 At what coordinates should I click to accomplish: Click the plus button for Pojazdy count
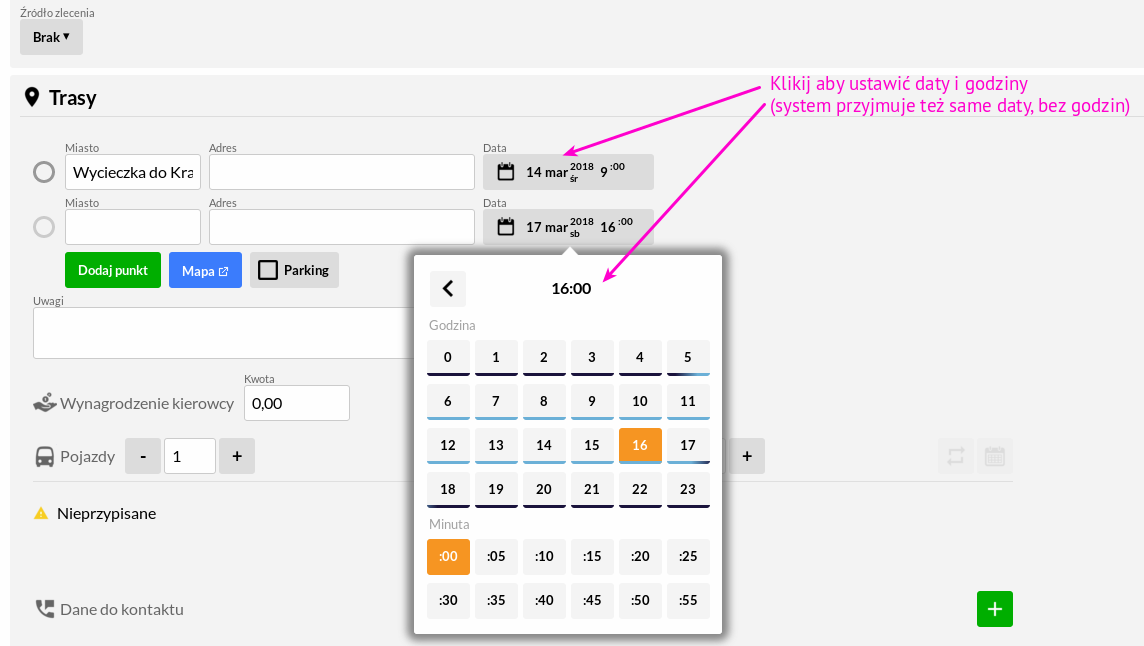point(237,456)
